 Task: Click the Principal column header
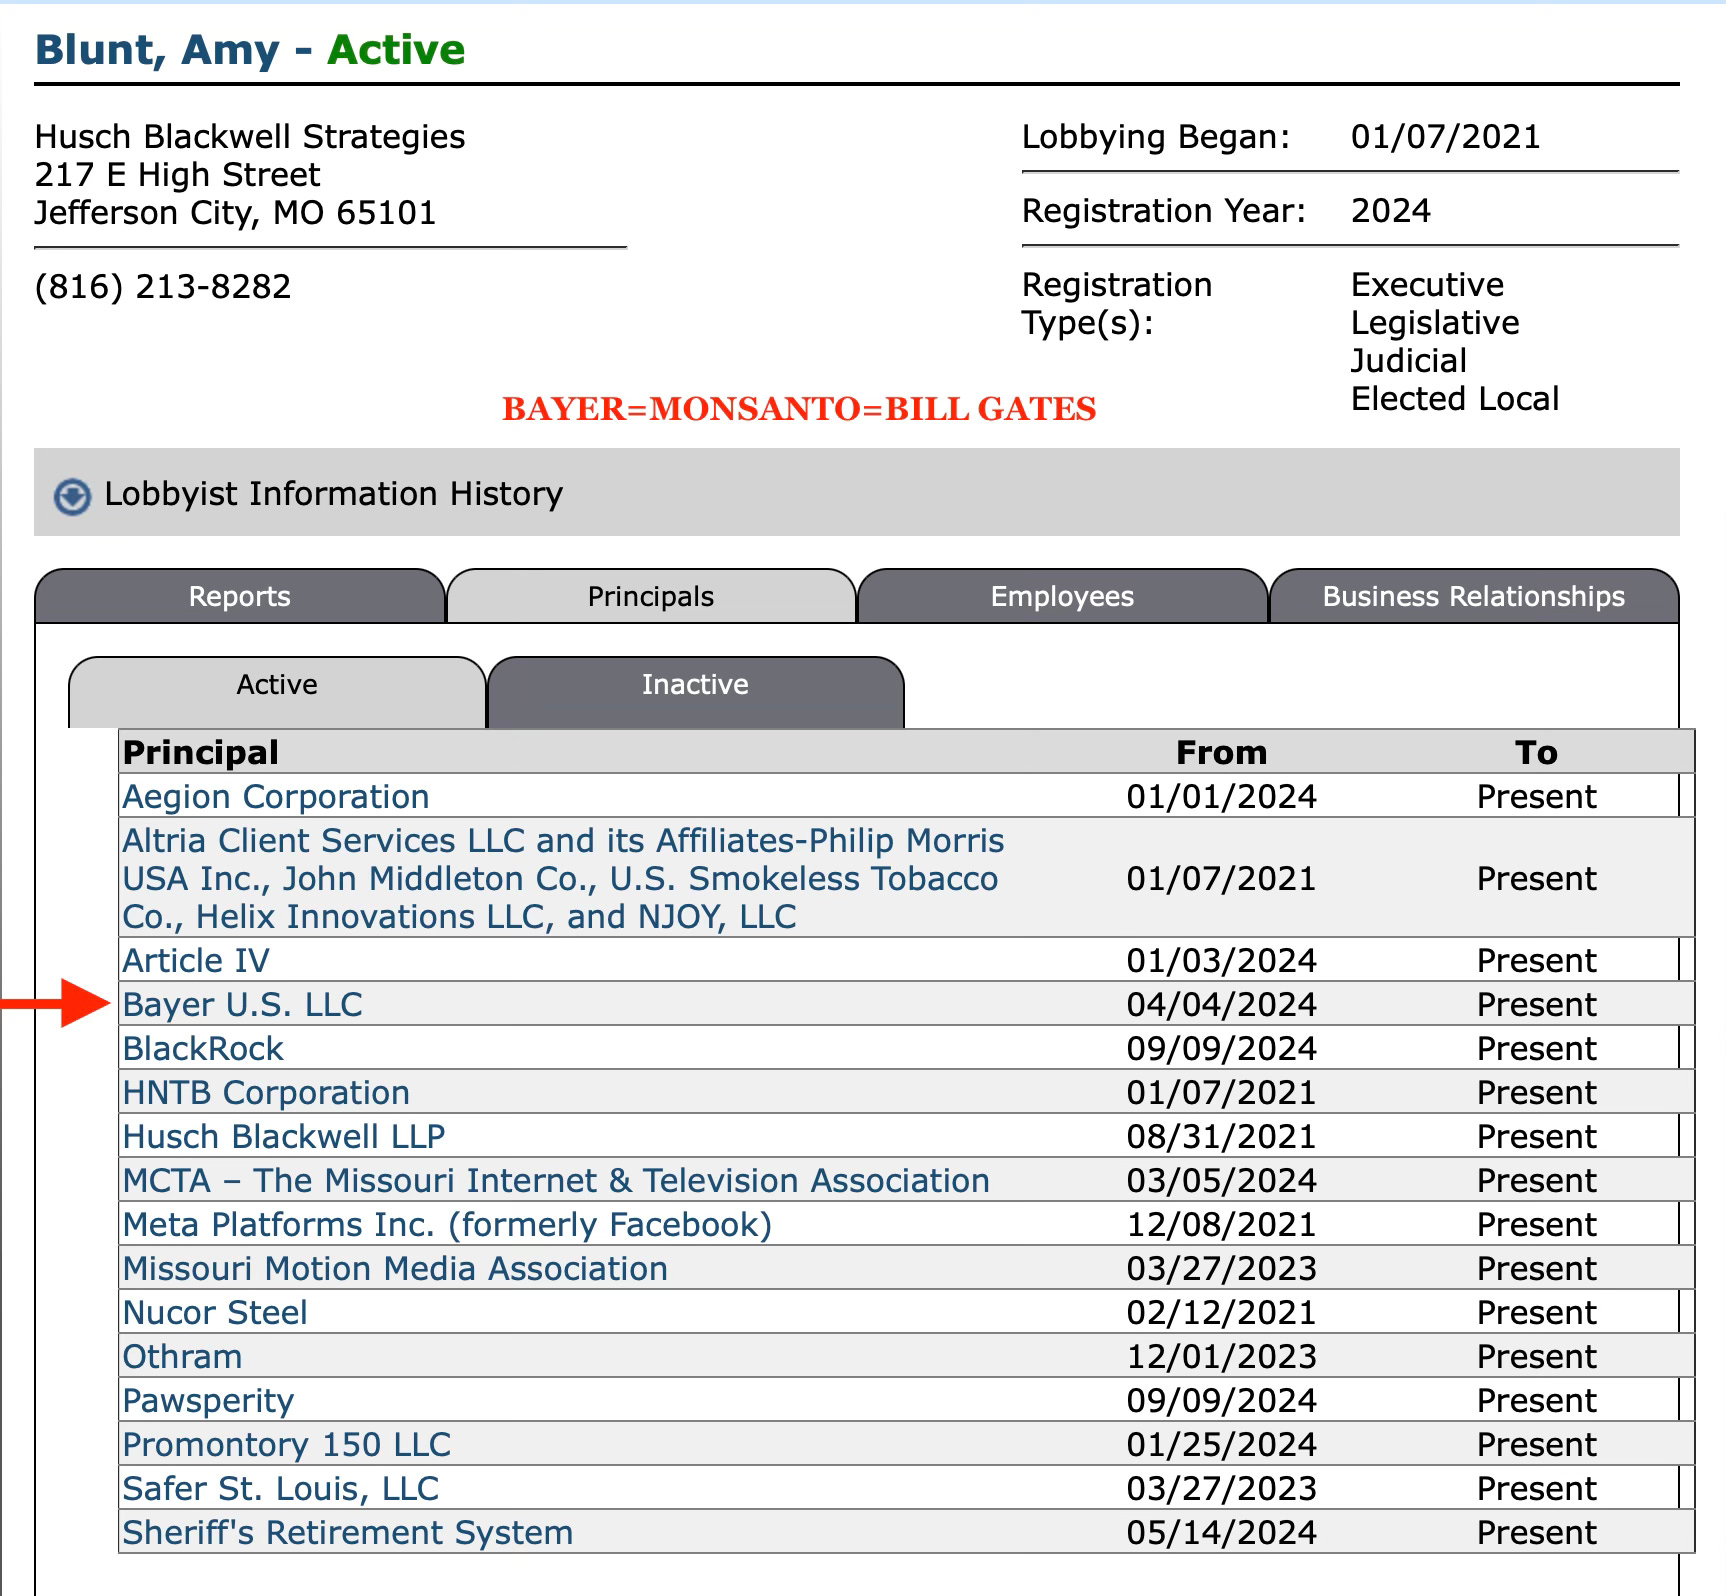[x=201, y=752]
